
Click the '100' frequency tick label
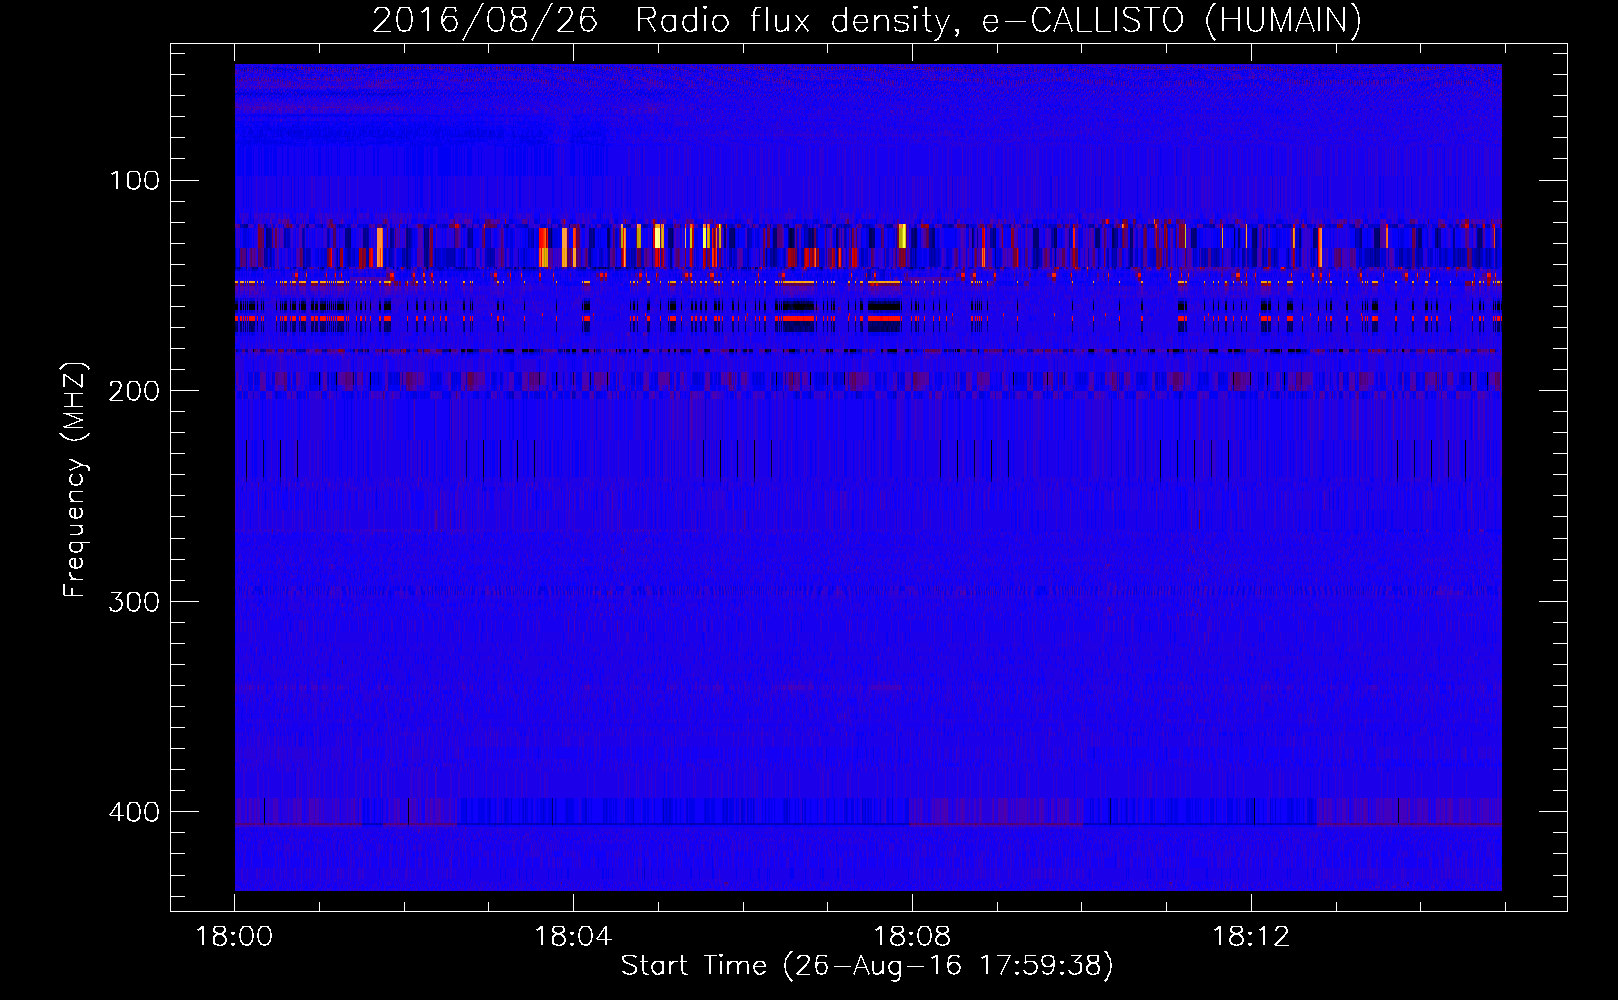pyautogui.click(x=134, y=181)
